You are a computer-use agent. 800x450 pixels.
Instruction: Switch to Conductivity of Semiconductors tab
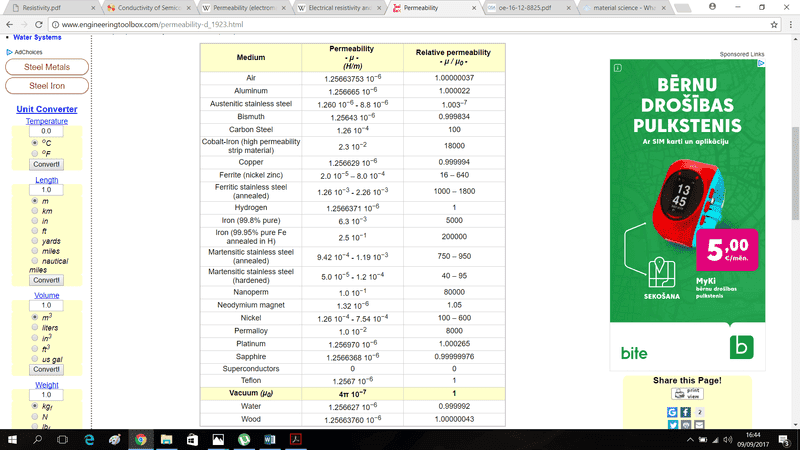pyautogui.click(x=148, y=8)
